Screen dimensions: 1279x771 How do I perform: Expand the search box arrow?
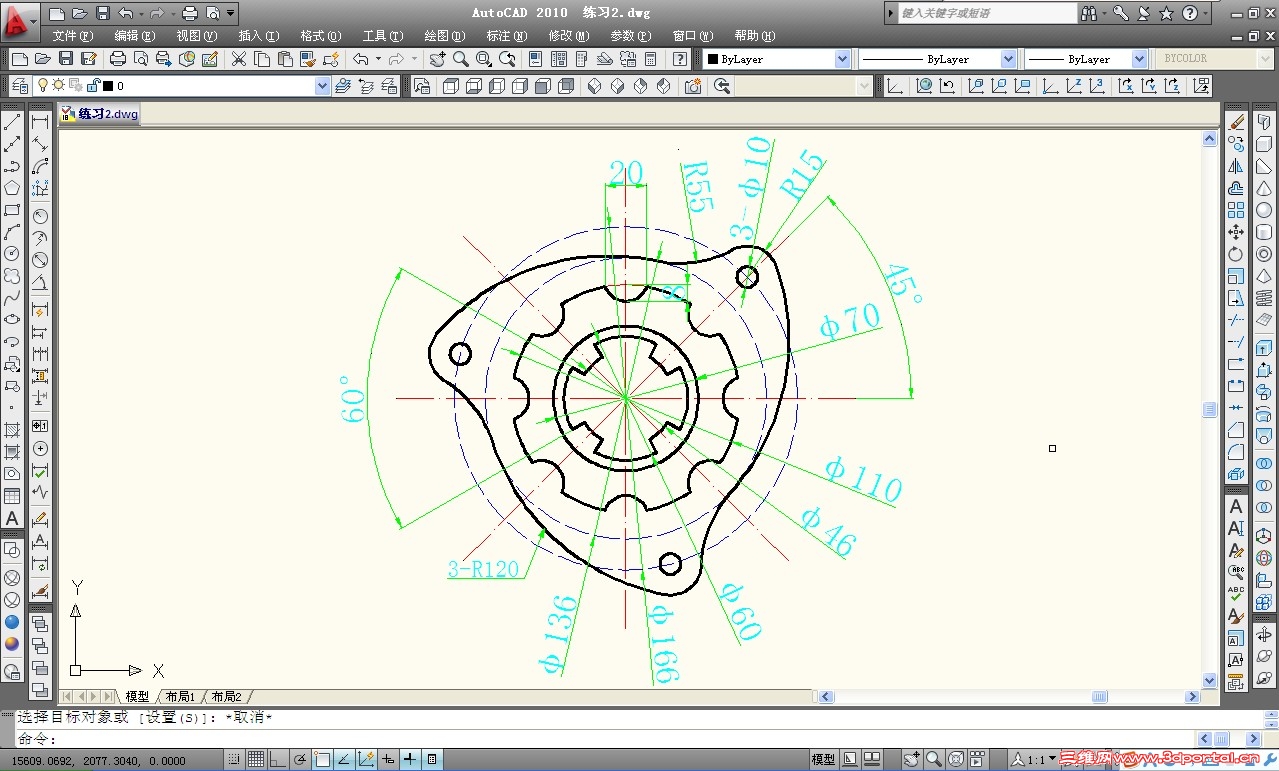click(x=890, y=13)
